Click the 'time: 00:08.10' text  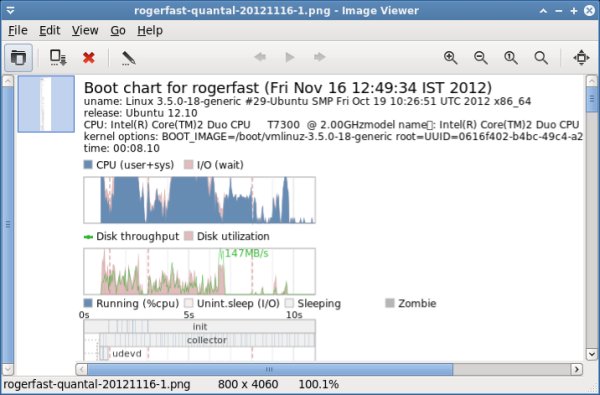point(122,148)
